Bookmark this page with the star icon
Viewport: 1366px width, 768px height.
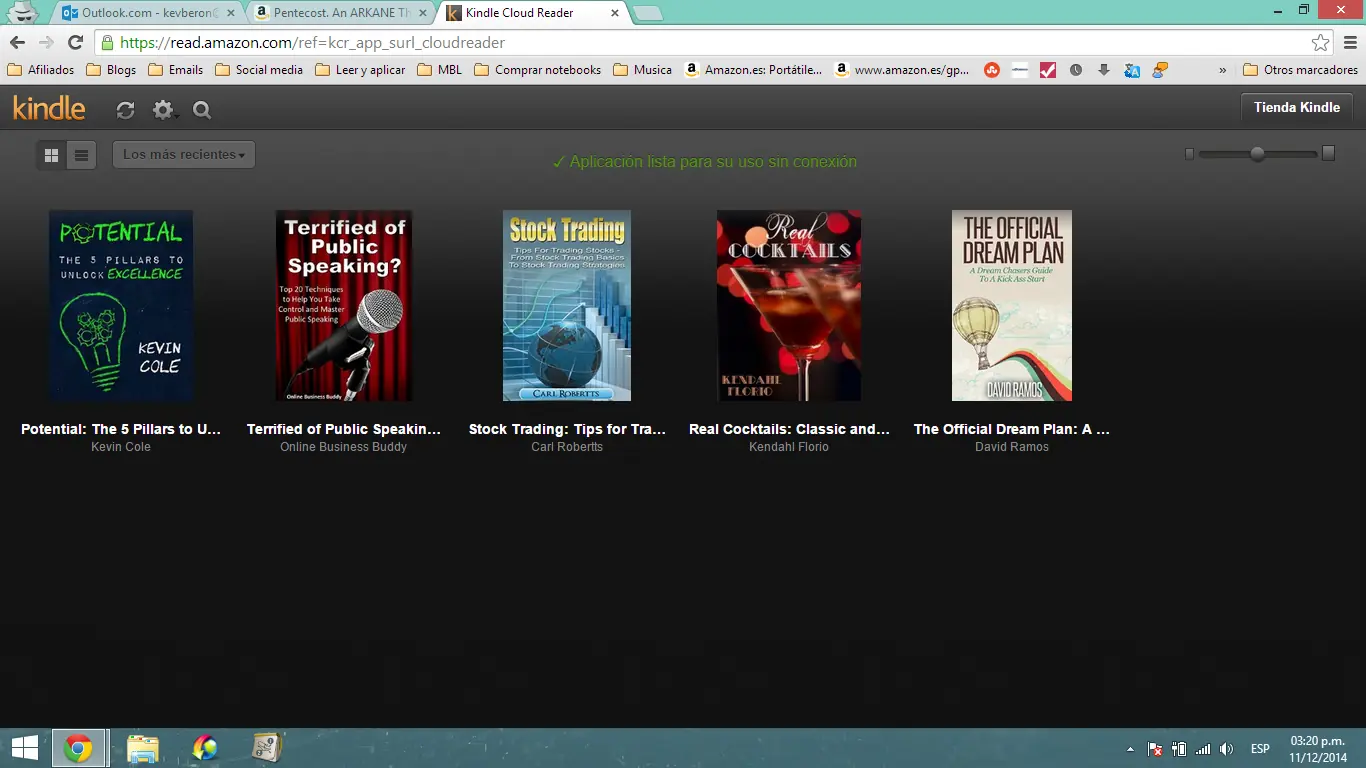(1320, 43)
